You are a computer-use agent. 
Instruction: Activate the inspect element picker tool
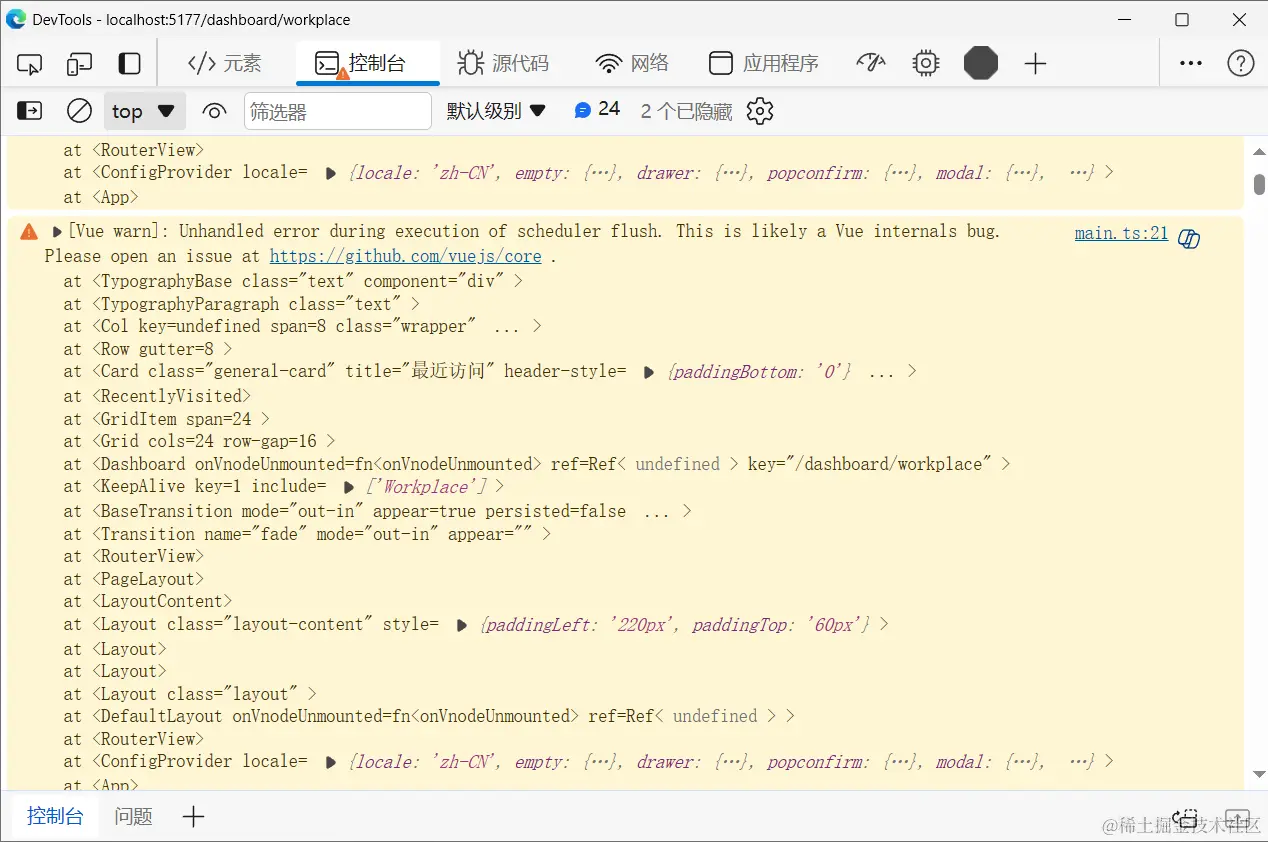coord(30,65)
